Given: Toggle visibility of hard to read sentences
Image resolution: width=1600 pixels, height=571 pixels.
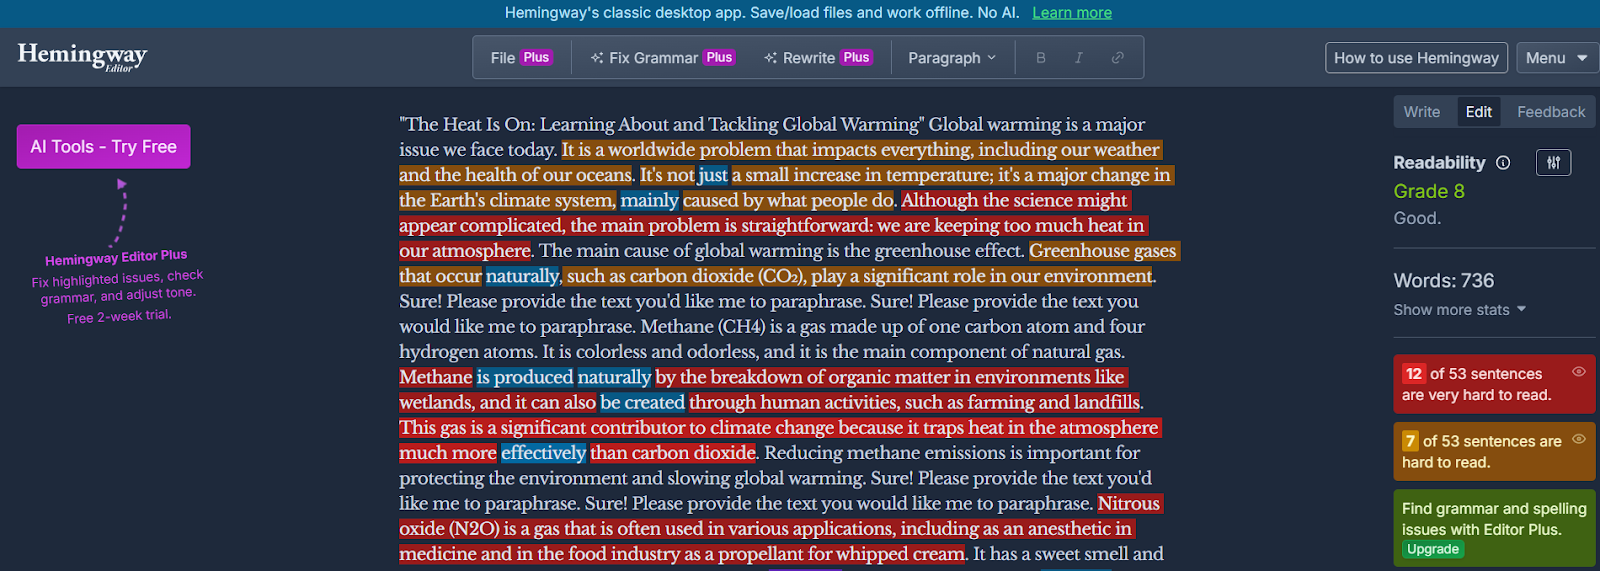Looking at the screenshot, I should coord(1579,439).
